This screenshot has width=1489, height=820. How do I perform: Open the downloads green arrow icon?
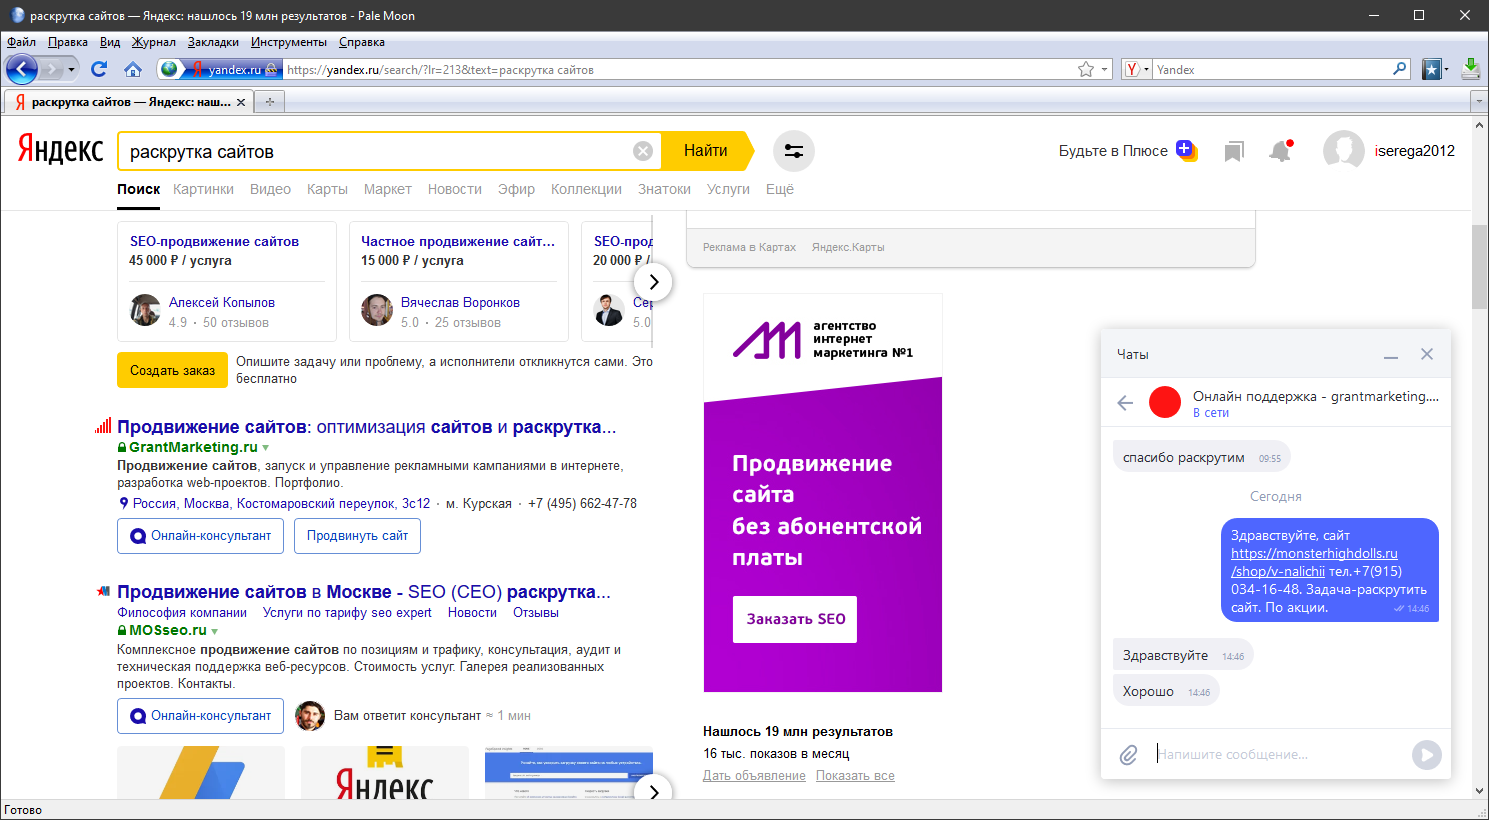coord(1471,68)
